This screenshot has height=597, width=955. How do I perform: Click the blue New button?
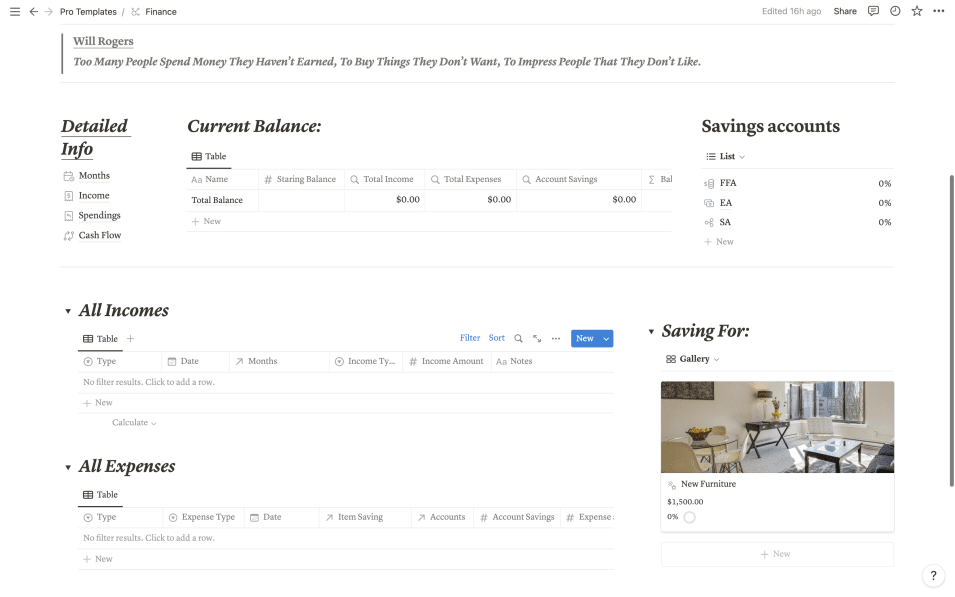[585, 339]
